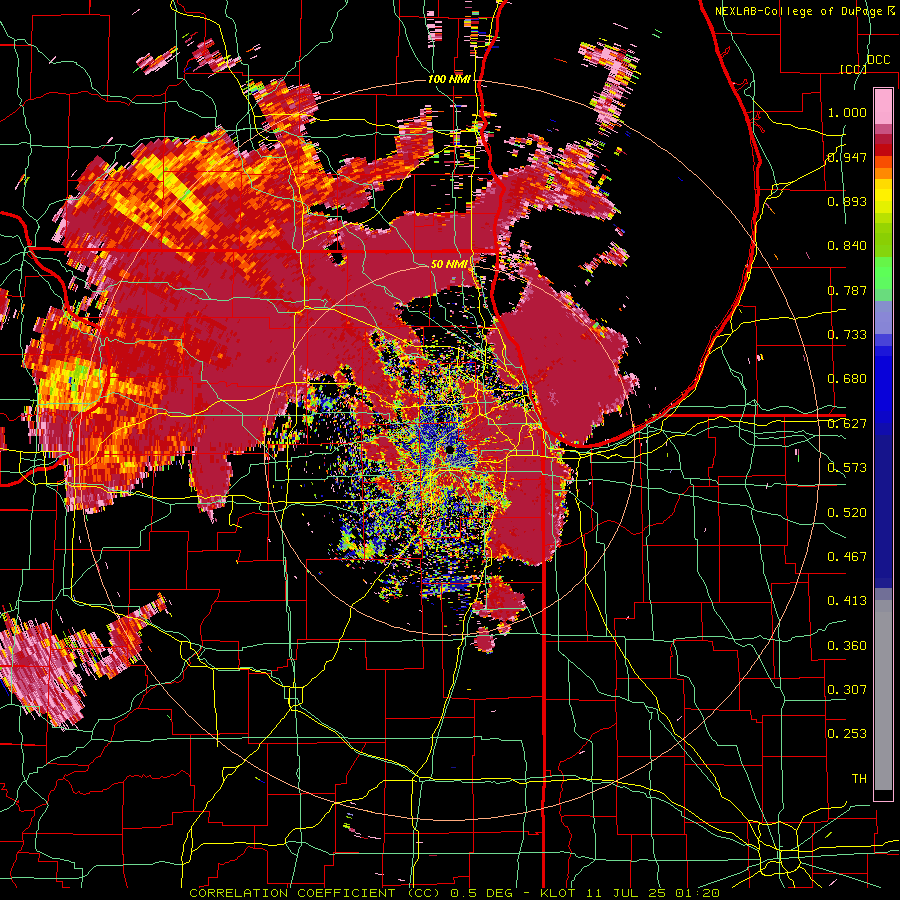Click the TH threshold label
Viewport: 900px width, 900px height.
point(859,779)
